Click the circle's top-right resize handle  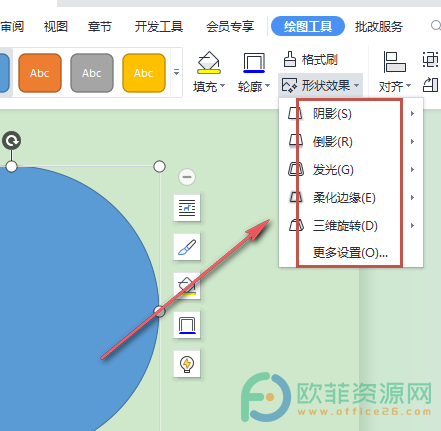pos(159,166)
